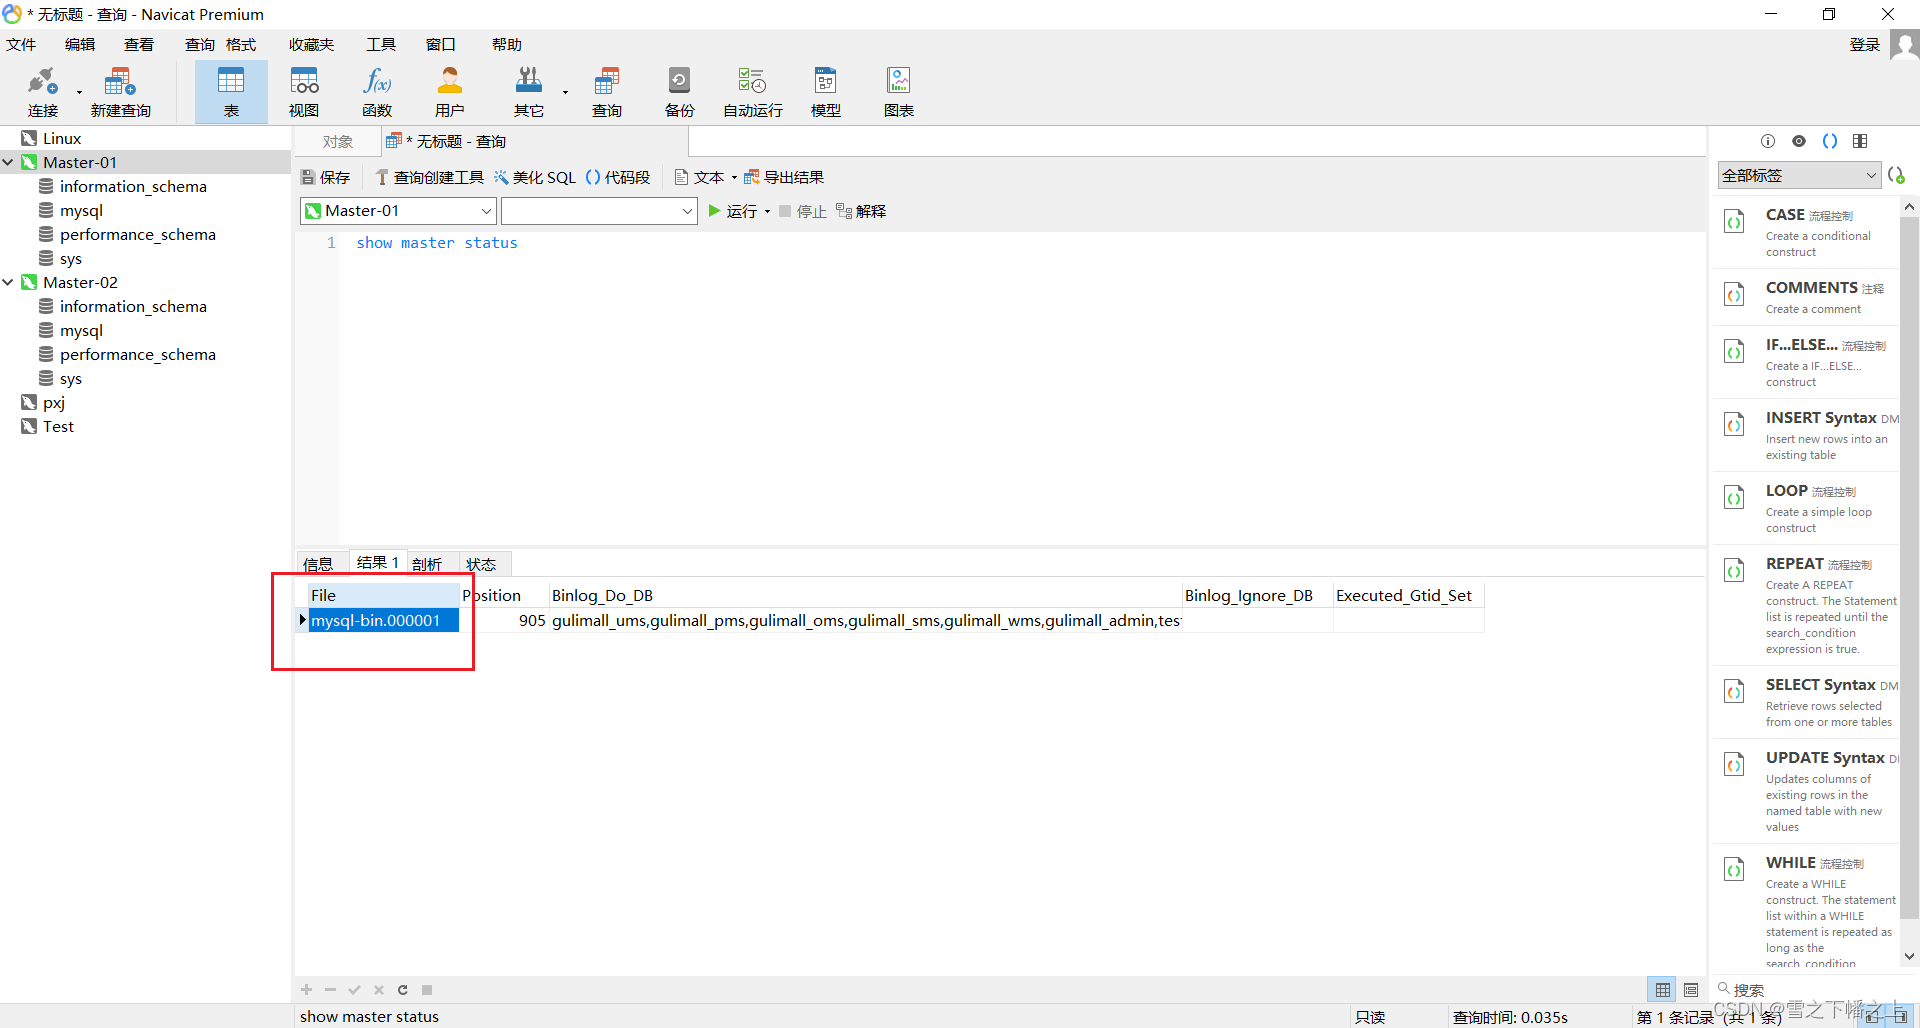This screenshot has height=1028, width=1920.
Task: Open the 收藏夹 menu
Action: (x=311, y=45)
